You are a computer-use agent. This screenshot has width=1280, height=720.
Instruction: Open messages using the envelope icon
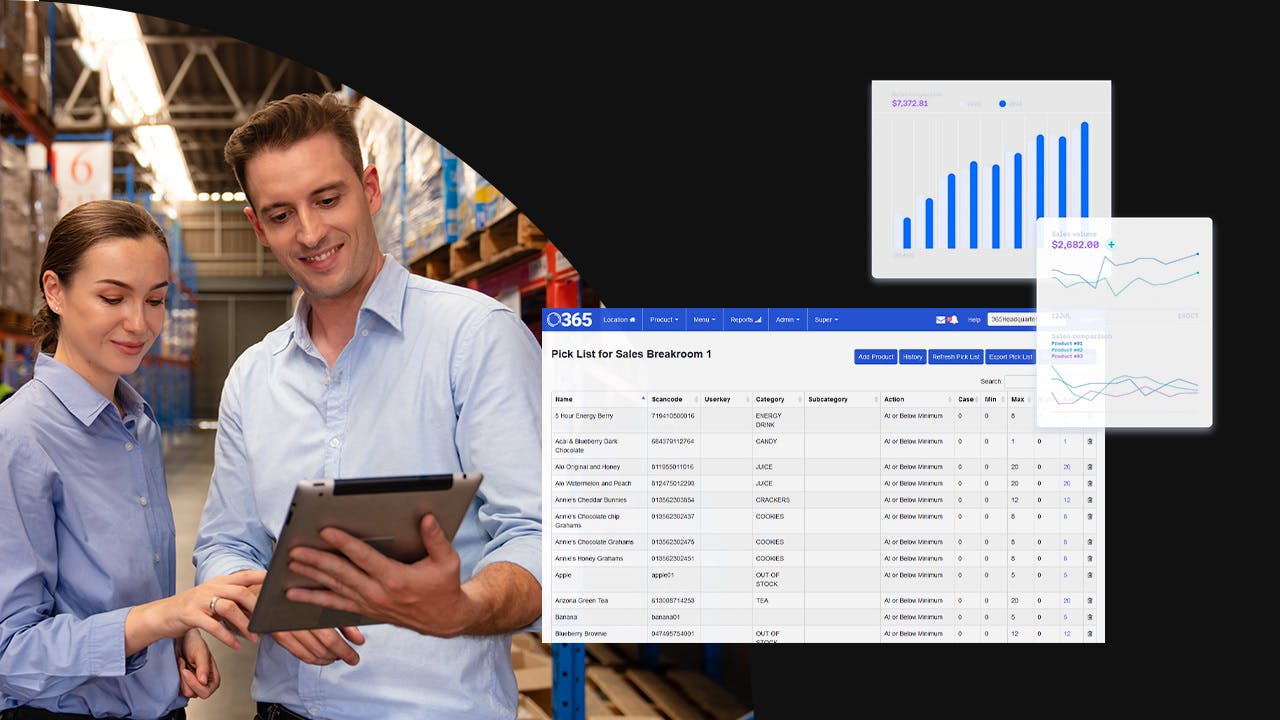pos(939,319)
